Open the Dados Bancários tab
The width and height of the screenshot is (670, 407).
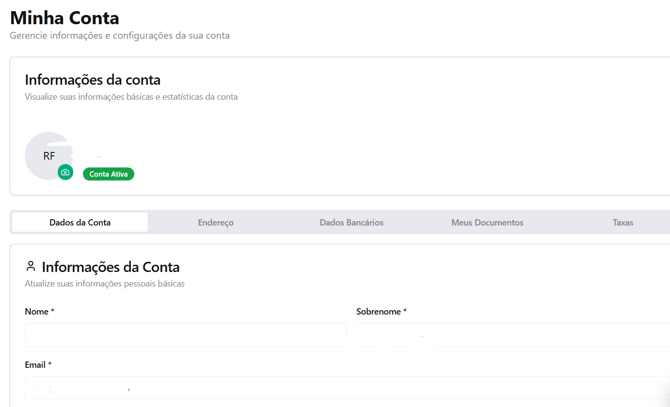pos(351,222)
